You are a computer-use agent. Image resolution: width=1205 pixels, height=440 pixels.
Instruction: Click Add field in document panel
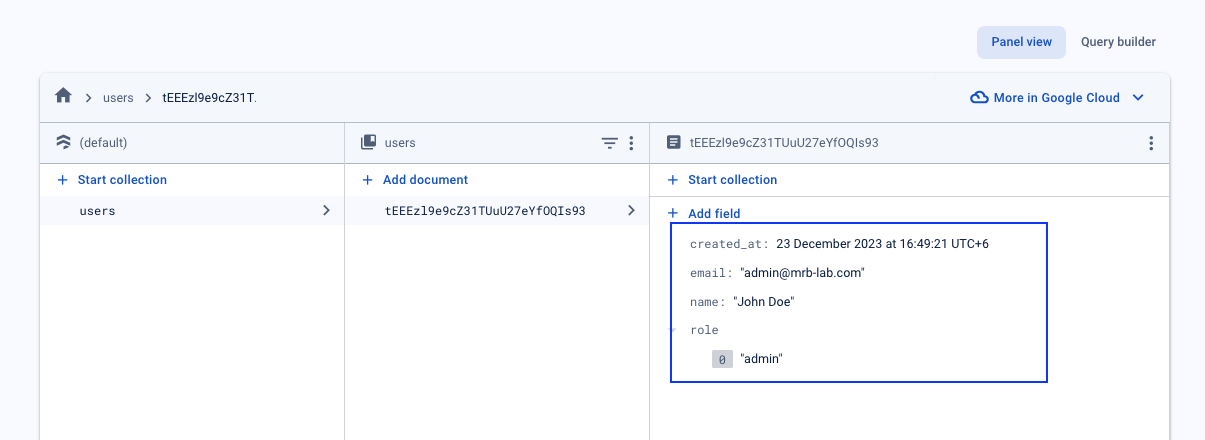(x=704, y=214)
